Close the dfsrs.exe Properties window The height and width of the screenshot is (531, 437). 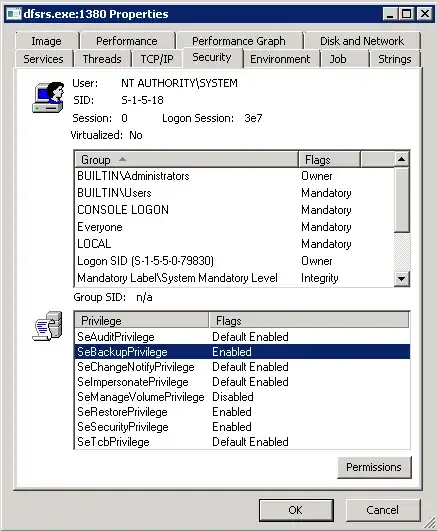pyautogui.click(x=425, y=14)
